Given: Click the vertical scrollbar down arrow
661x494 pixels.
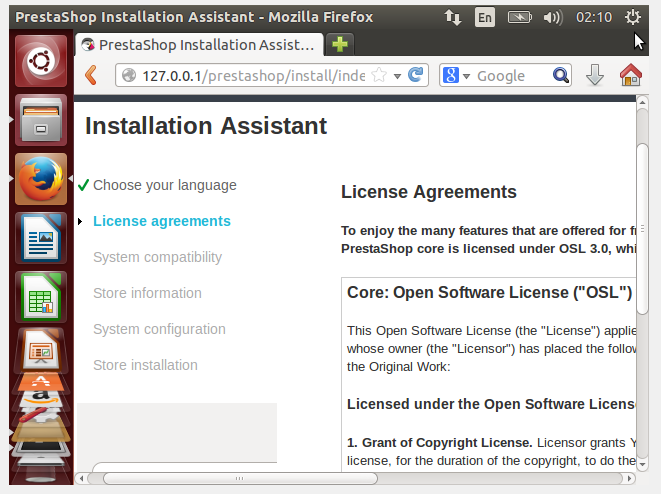Looking at the screenshot, I should coord(642,464).
